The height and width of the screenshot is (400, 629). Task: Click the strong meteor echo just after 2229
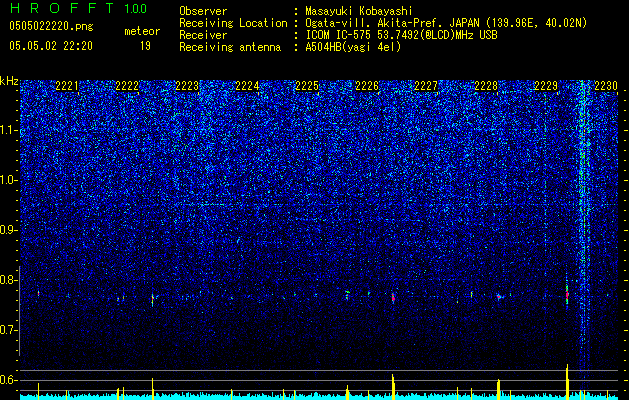(x=567, y=294)
